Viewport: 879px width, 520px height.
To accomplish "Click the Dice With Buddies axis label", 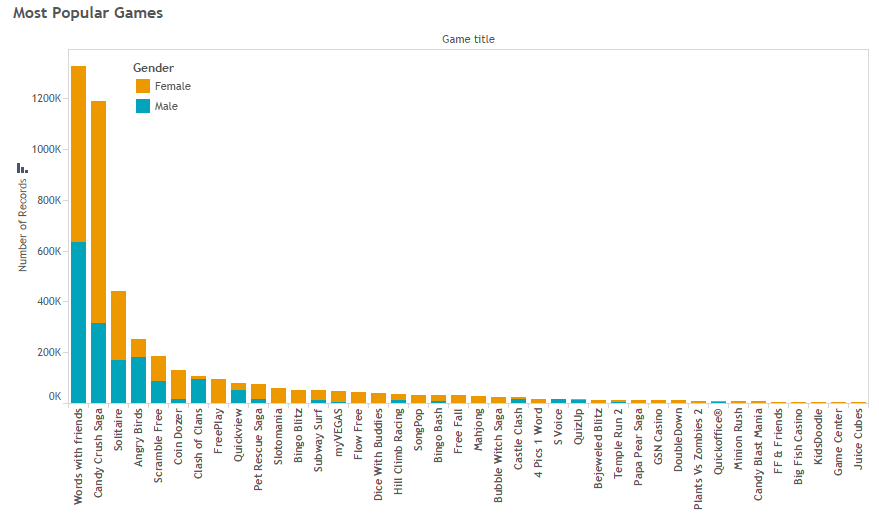I will [x=378, y=454].
